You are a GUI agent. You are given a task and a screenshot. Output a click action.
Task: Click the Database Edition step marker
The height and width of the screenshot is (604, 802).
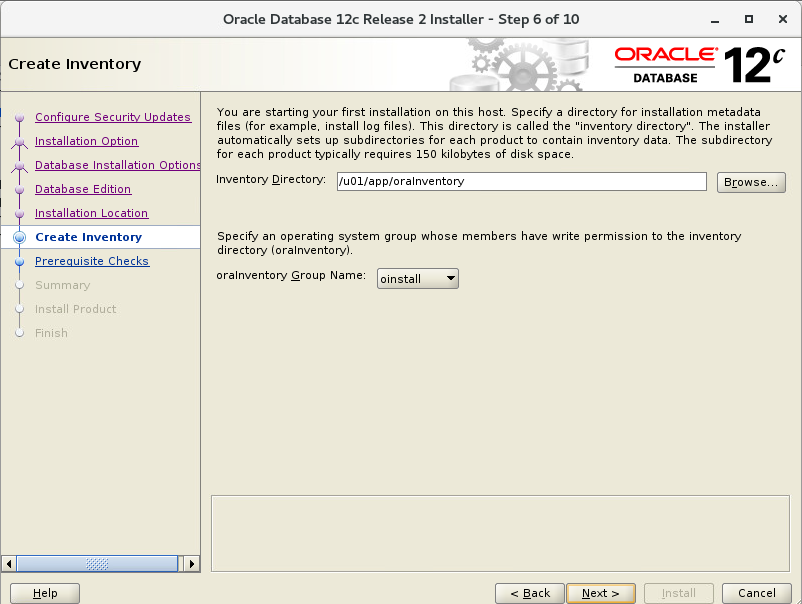[x=19, y=190]
